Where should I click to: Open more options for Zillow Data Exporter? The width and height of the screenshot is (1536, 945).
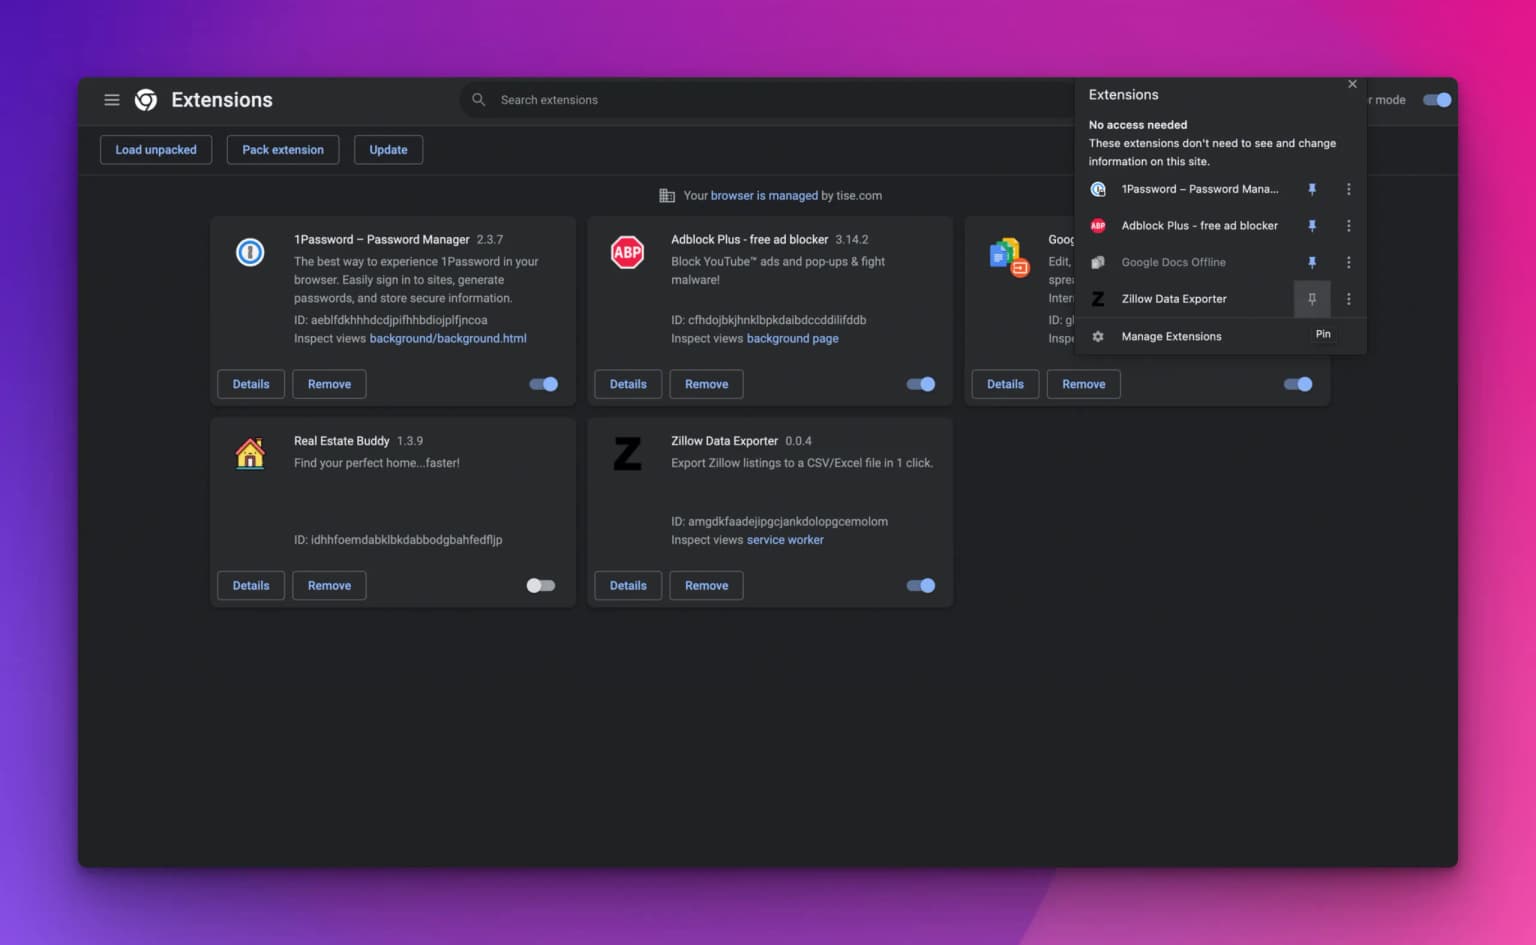click(x=1348, y=299)
